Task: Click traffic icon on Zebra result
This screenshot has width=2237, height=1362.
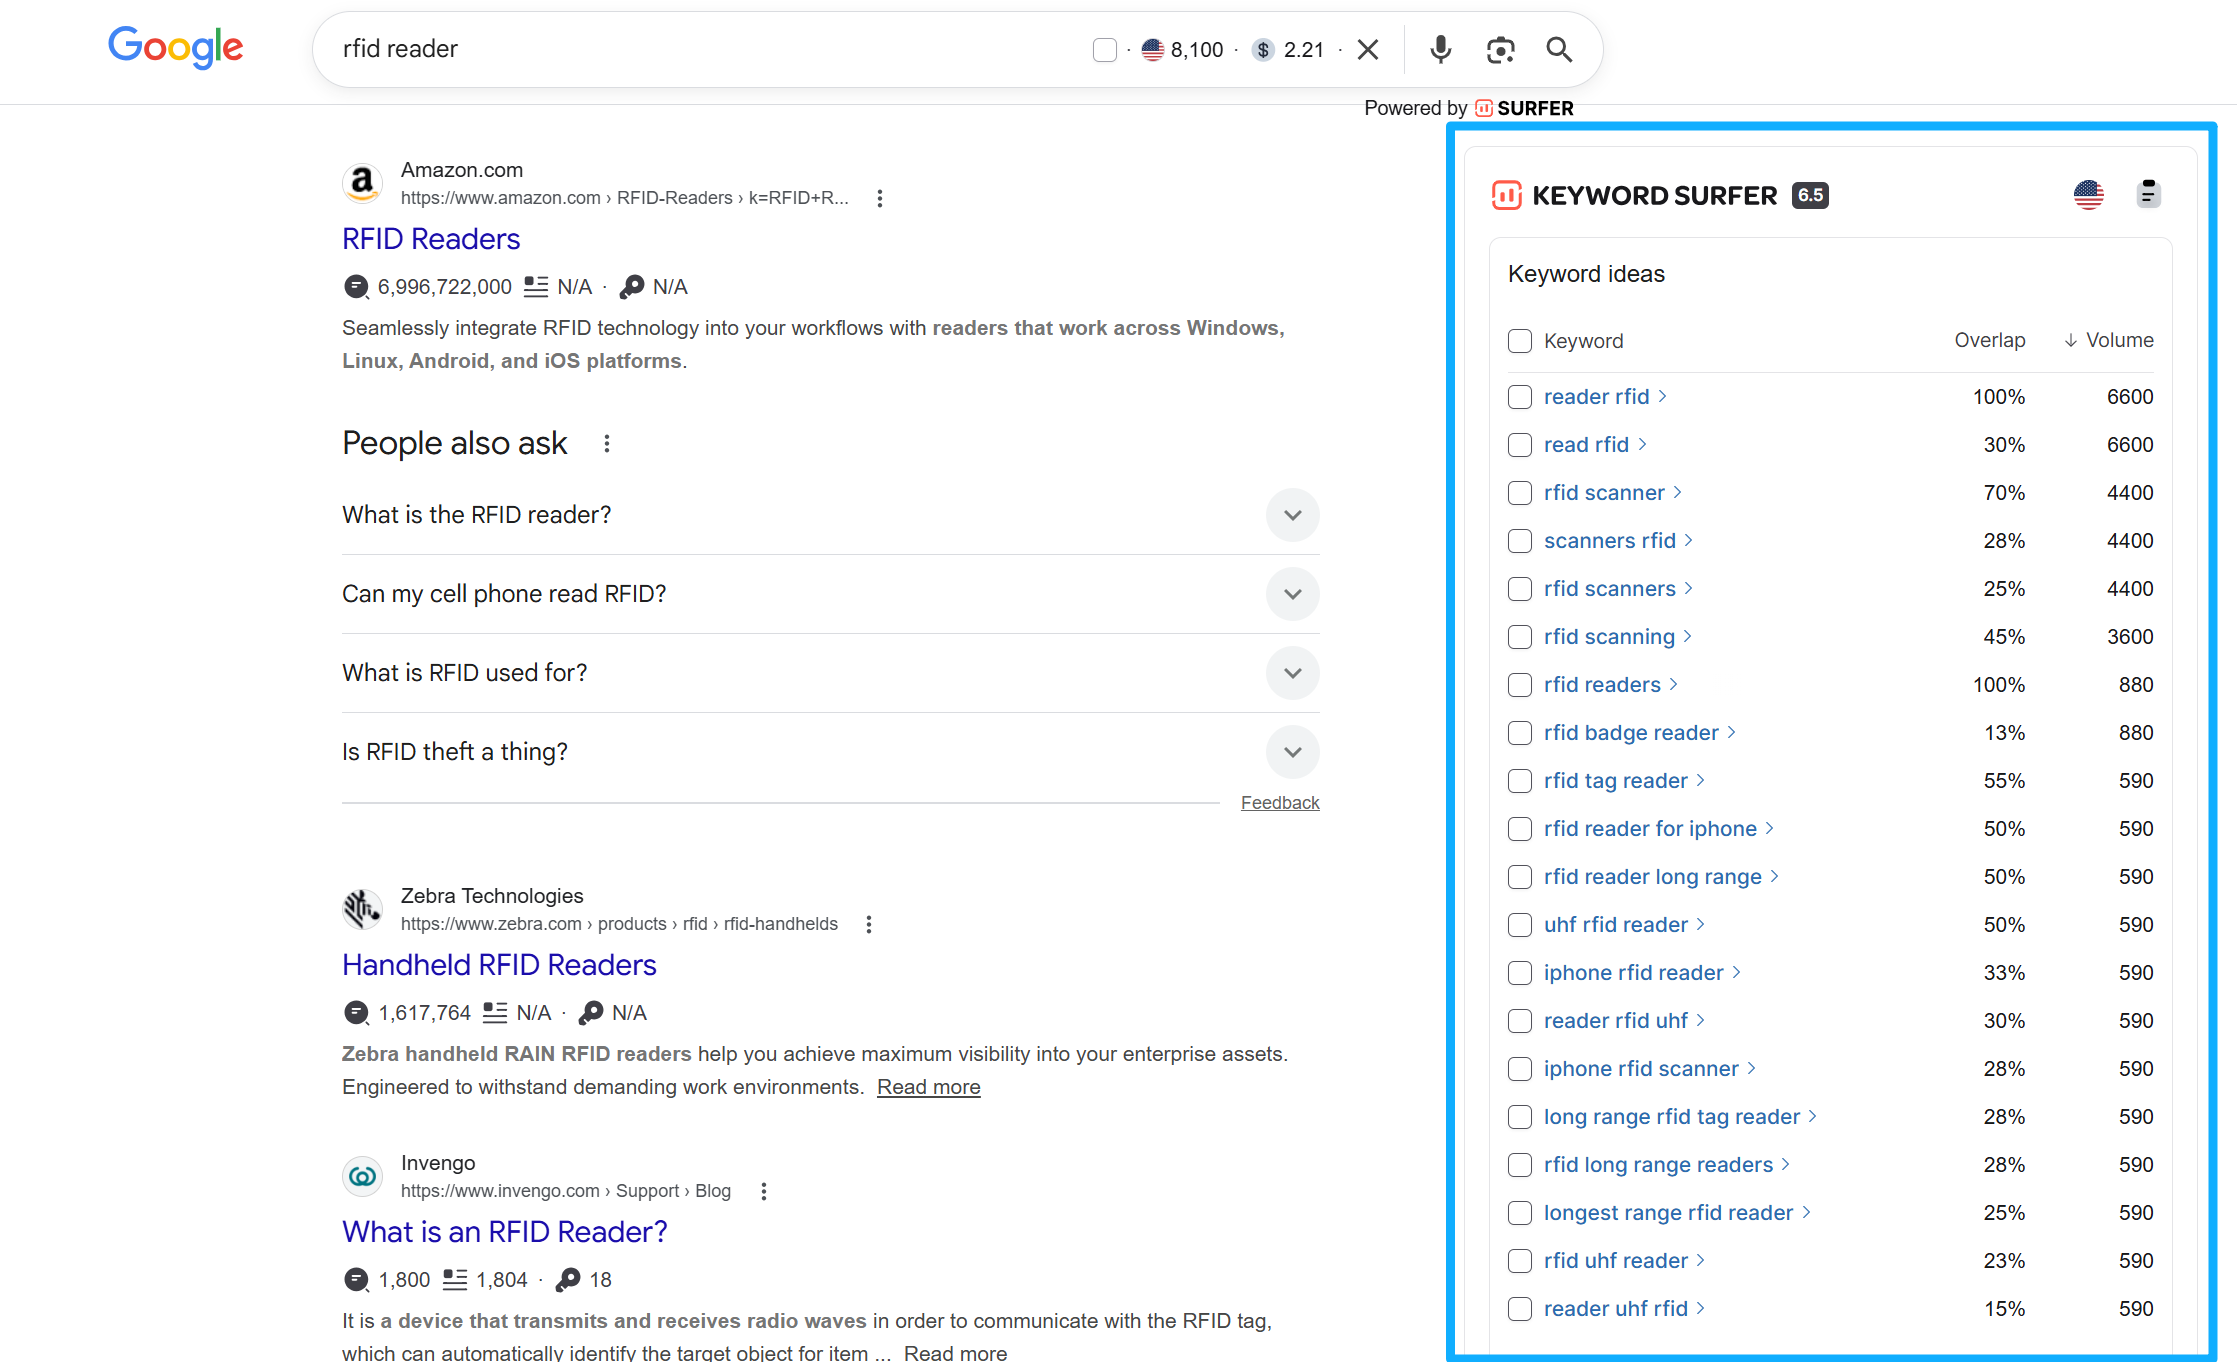Action: 356,1013
